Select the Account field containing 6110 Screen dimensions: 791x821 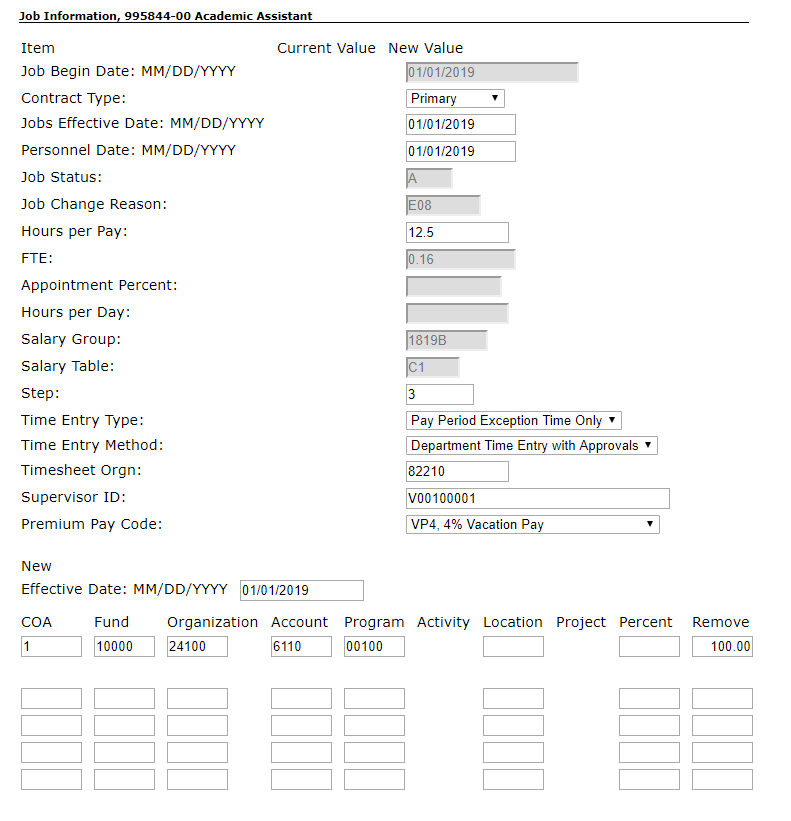pos(300,646)
